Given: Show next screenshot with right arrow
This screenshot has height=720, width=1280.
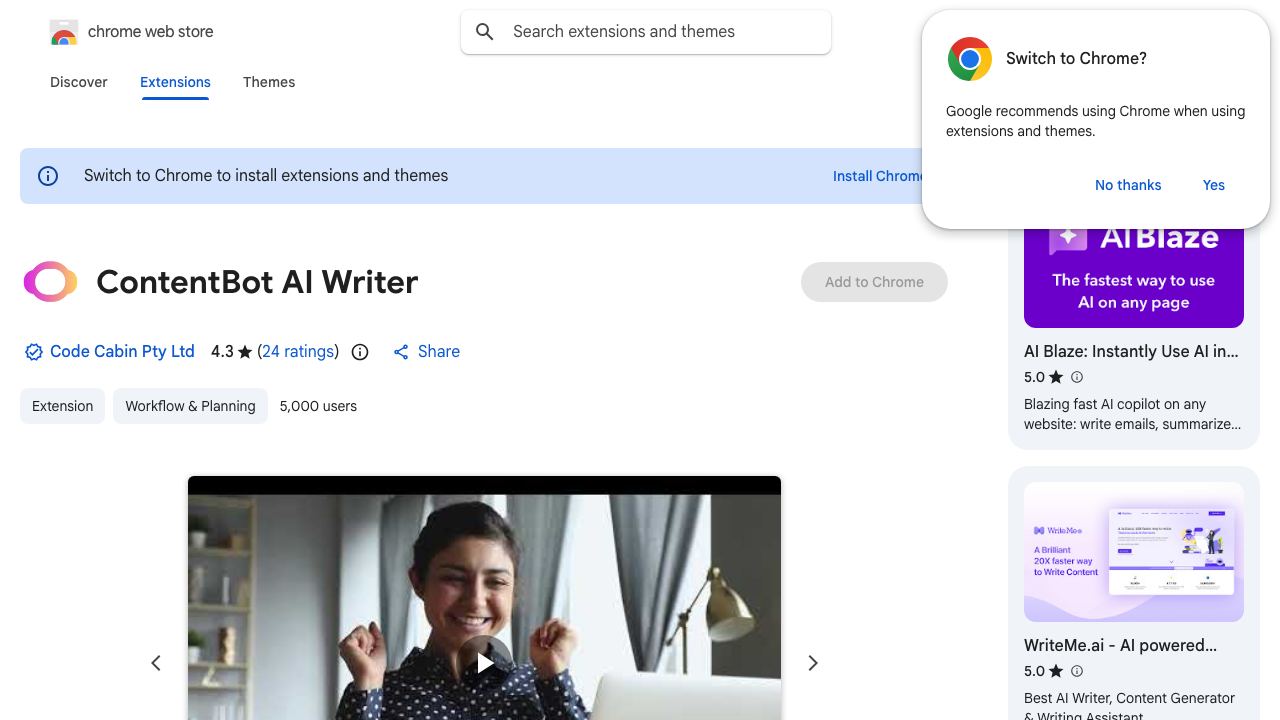Looking at the screenshot, I should coord(813,663).
